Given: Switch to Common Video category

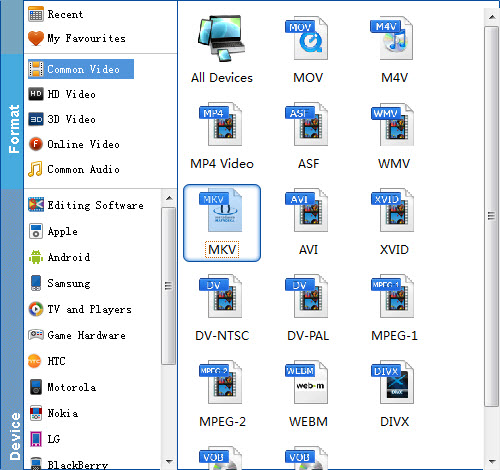Looking at the screenshot, I should (x=81, y=69).
